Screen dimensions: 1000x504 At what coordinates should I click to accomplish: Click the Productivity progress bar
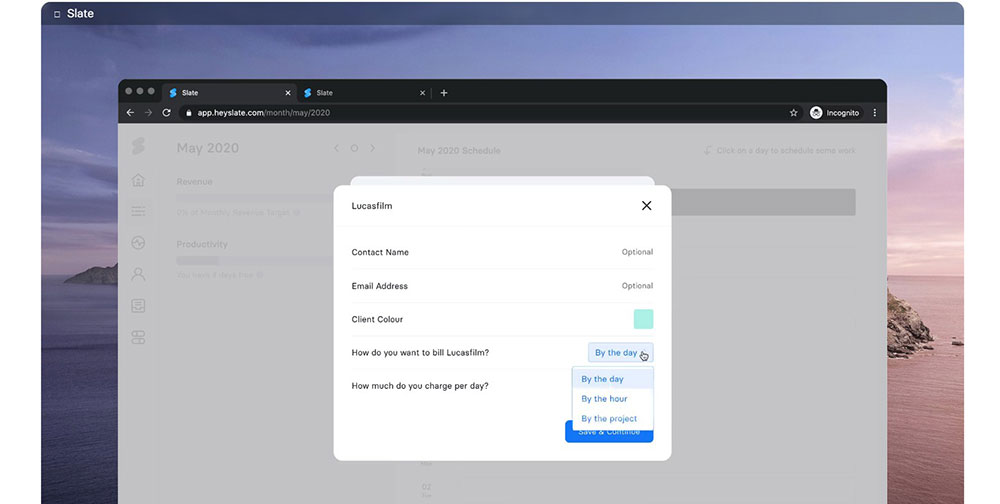tap(255, 260)
